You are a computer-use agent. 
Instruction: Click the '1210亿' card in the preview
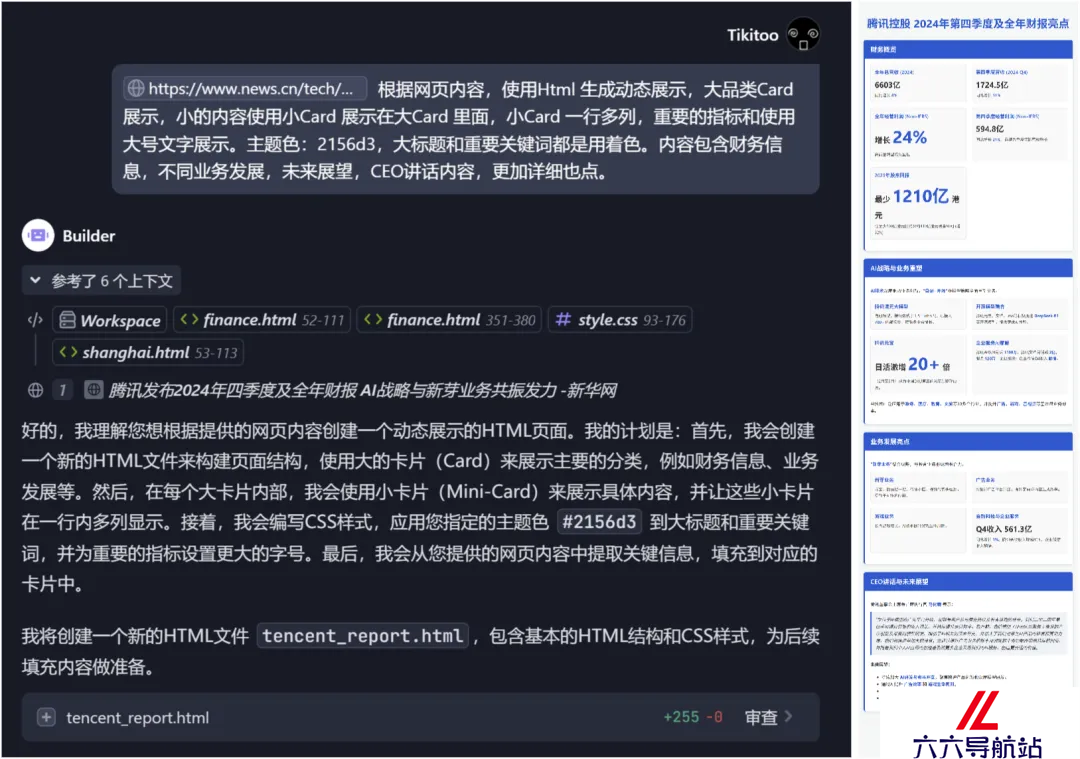(918, 203)
